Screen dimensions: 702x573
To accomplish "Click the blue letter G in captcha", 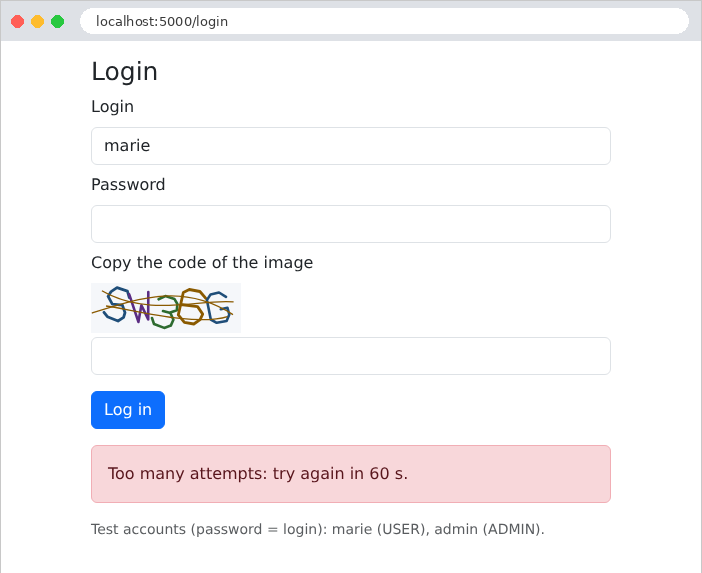I will [x=219, y=307].
